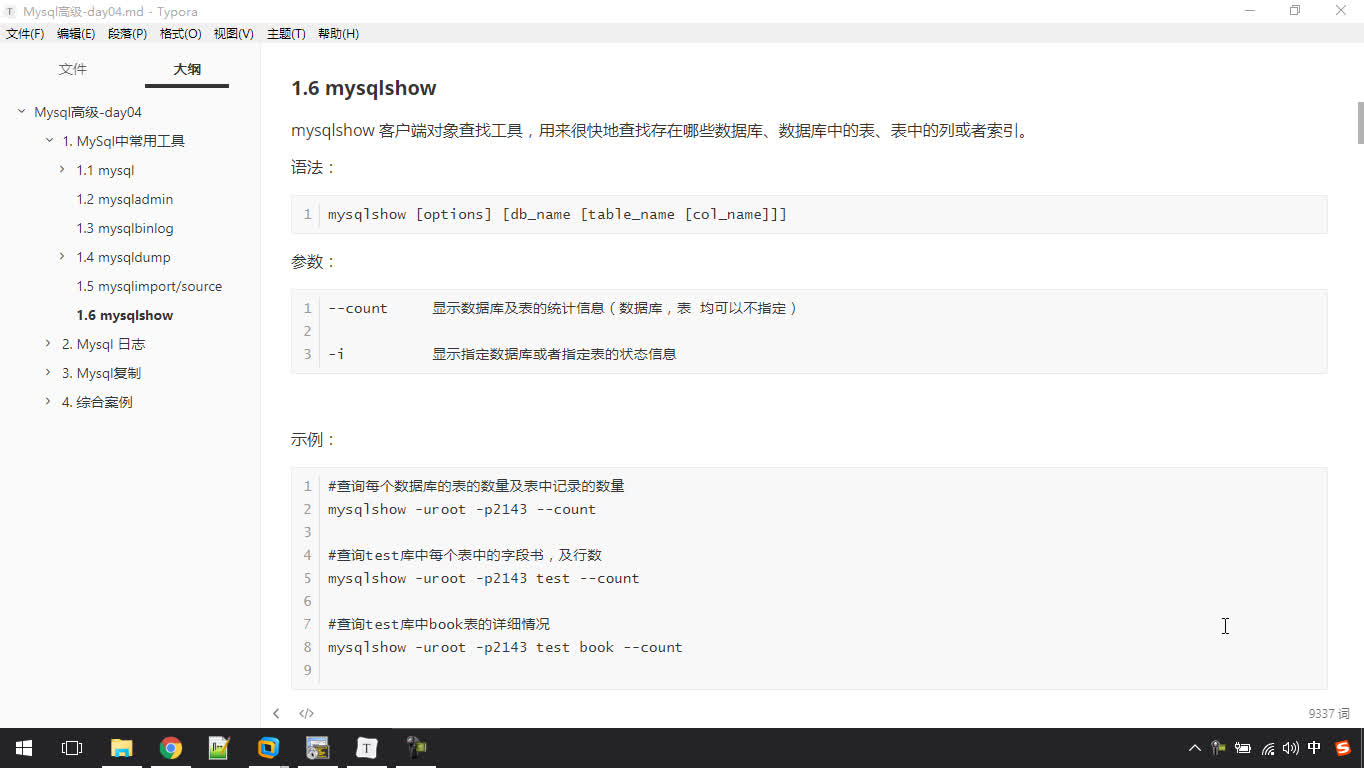Launch Chrome from the taskbar
Screen dimensions: 1364x768
(x=171, y=748)
